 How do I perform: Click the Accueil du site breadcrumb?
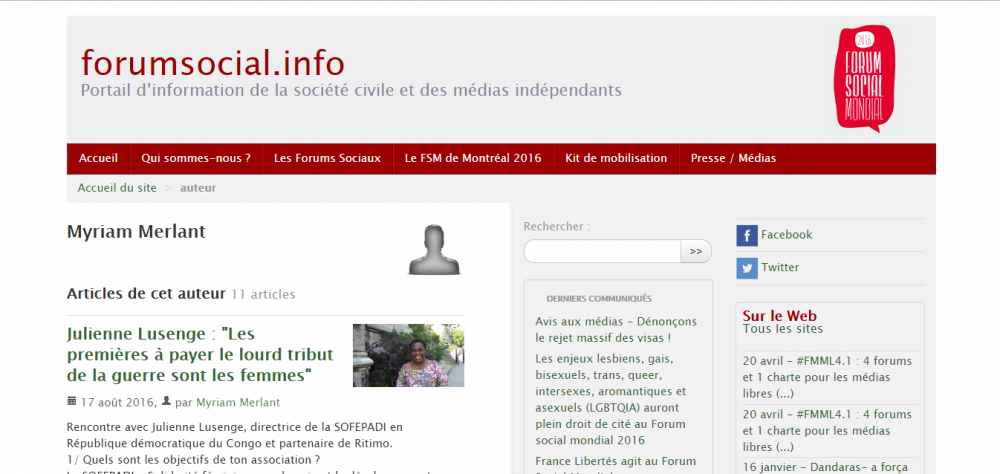117,187
